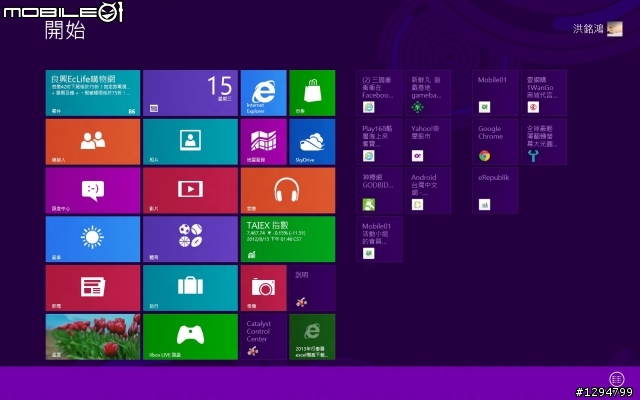Open the Mail tile showing EcLife購物網
Viewport: 640px width, 400px height.
(x=93, y=93)
